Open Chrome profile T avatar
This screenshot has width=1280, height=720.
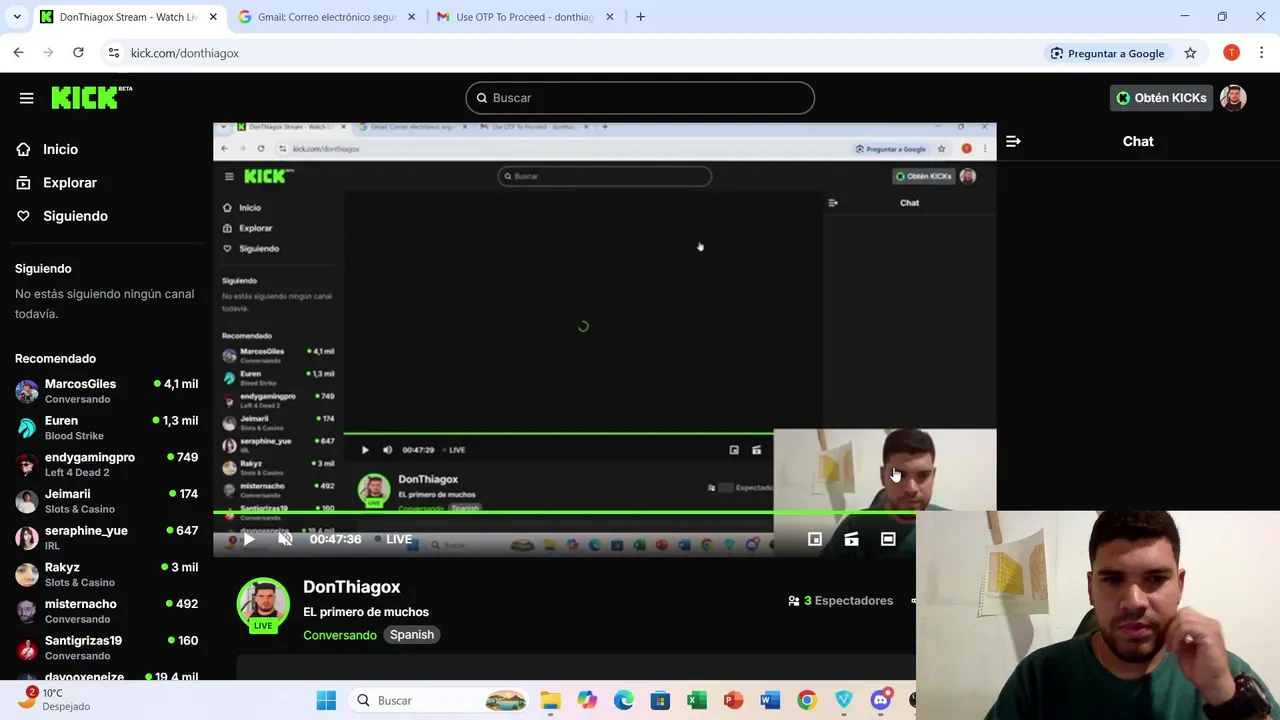[1231, 53]
